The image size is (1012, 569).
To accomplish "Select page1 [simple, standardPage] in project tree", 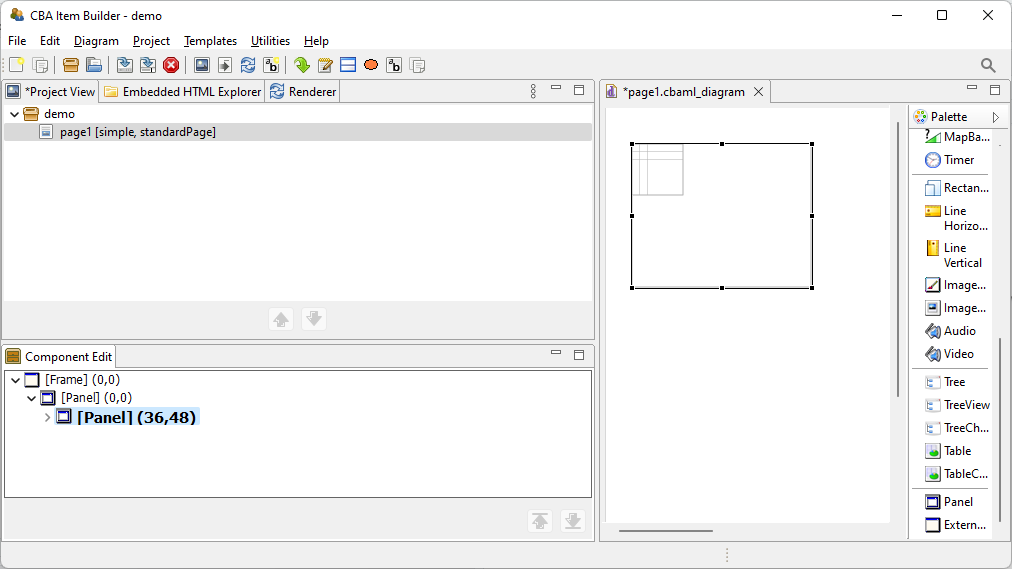I will pyautogui.click(x=137, y=132).
